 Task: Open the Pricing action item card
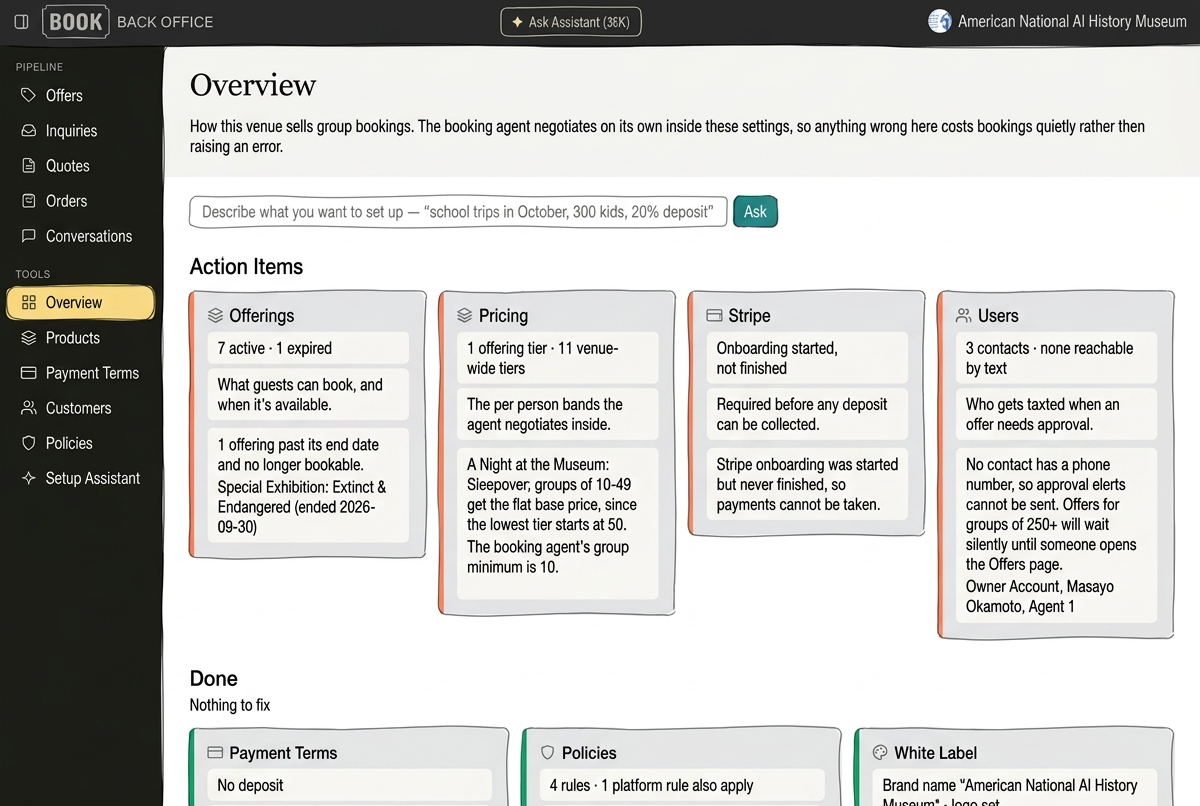(x=557, y=453)
